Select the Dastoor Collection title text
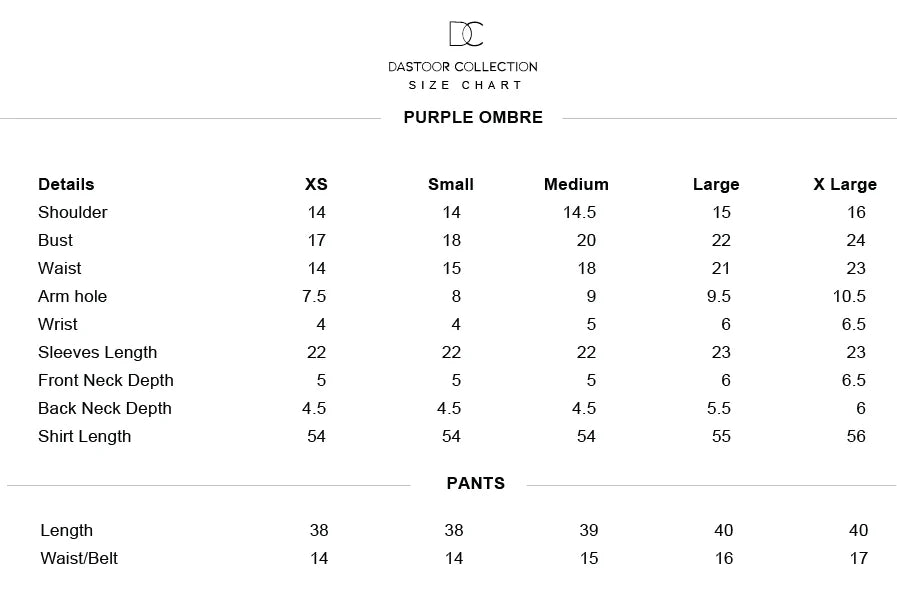The width and height of the screenshot is (897, 602). point(463,67)
